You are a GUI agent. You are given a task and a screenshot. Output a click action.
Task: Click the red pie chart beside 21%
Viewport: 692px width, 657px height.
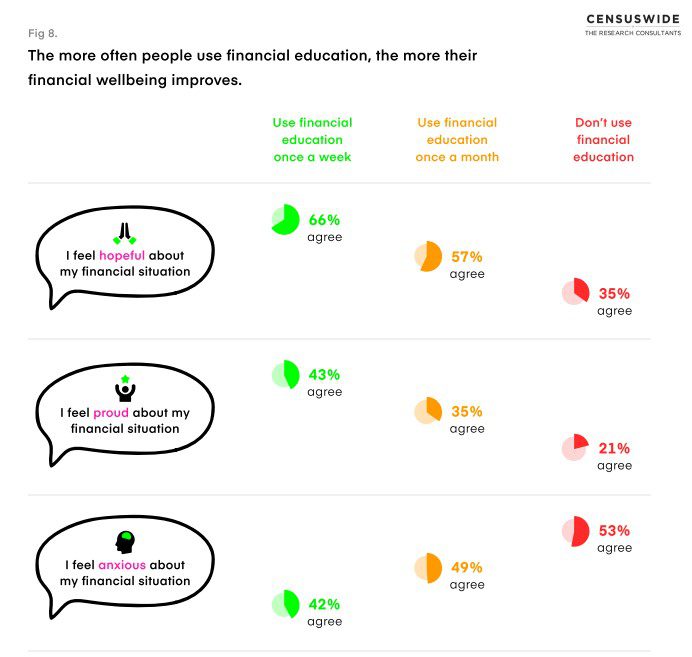point(575,448)
